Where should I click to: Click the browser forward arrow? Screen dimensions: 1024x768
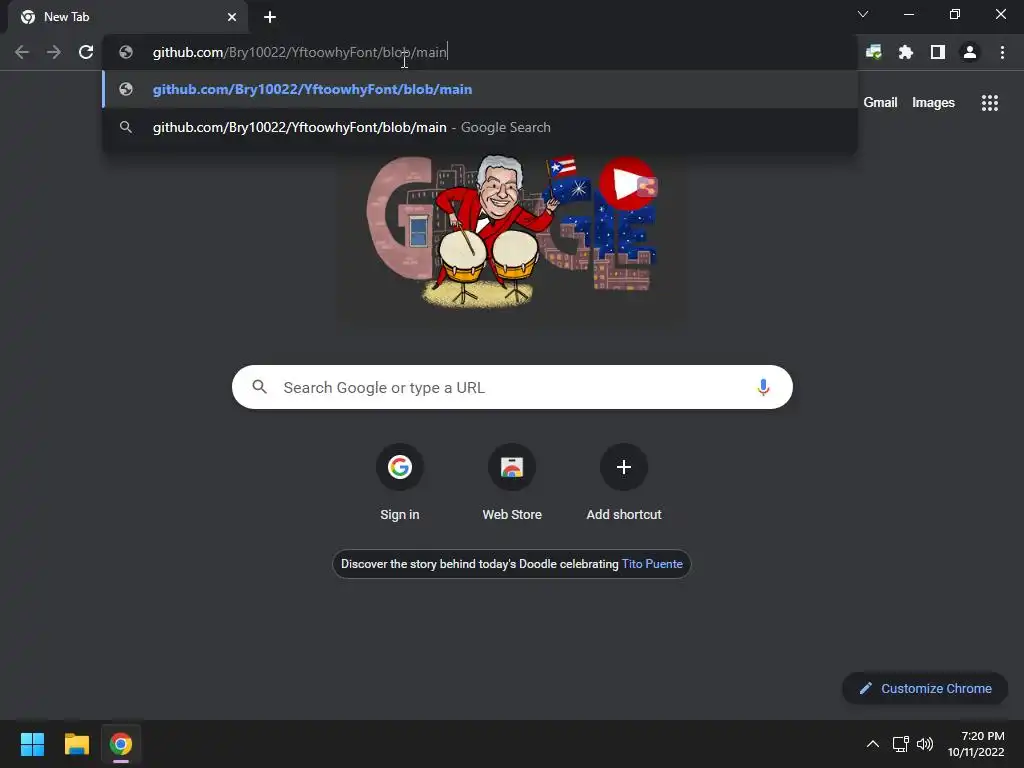tap(54, 52)
